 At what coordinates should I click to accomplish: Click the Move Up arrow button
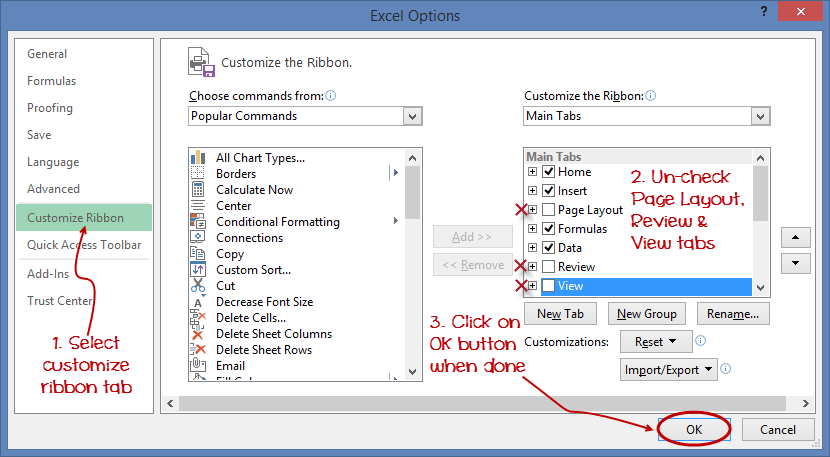click(x=795, y=238)
